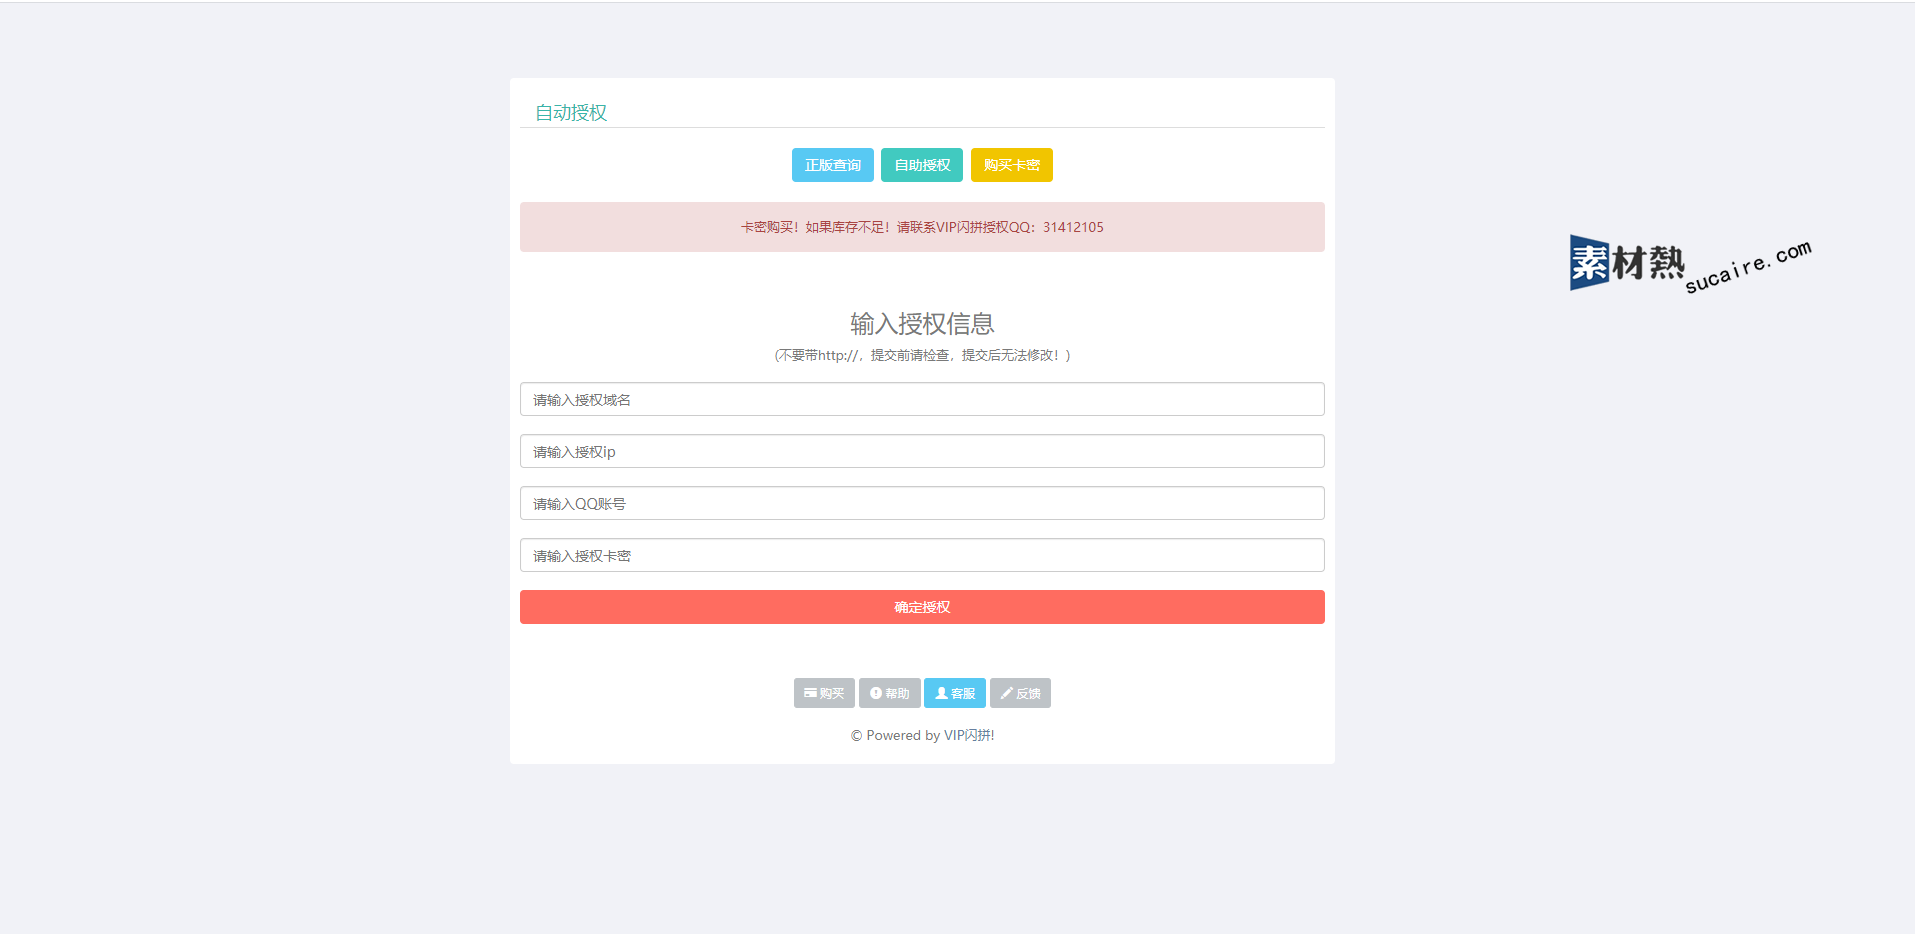
Task: Open the VIP闪拼 footer link
Action: tap(968, 735)
